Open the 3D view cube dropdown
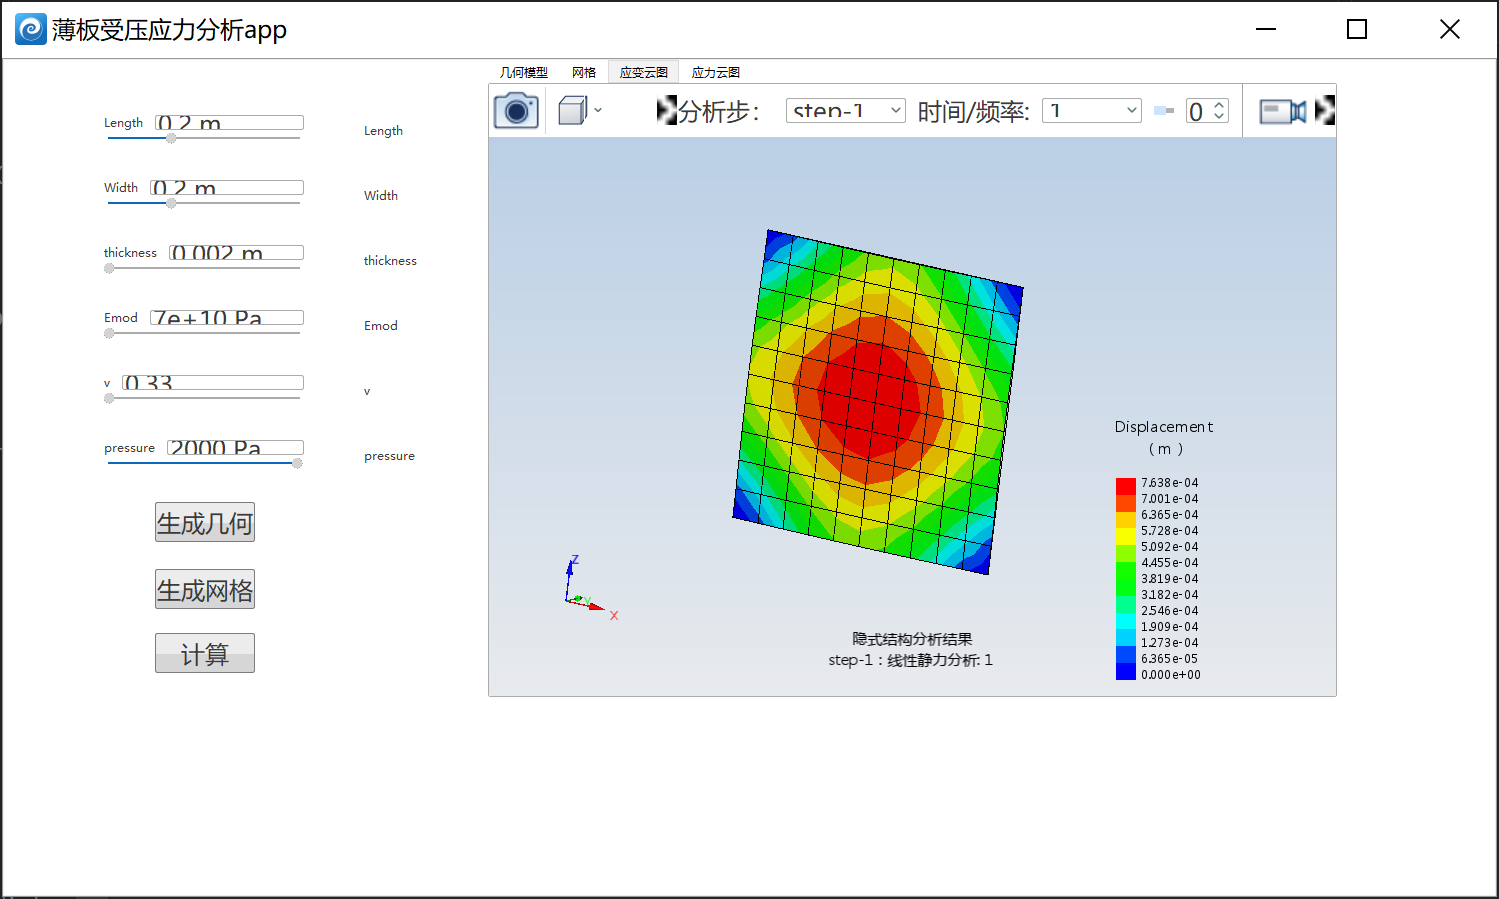Screen dimensions: 1499x899 [x=598, y=110]
